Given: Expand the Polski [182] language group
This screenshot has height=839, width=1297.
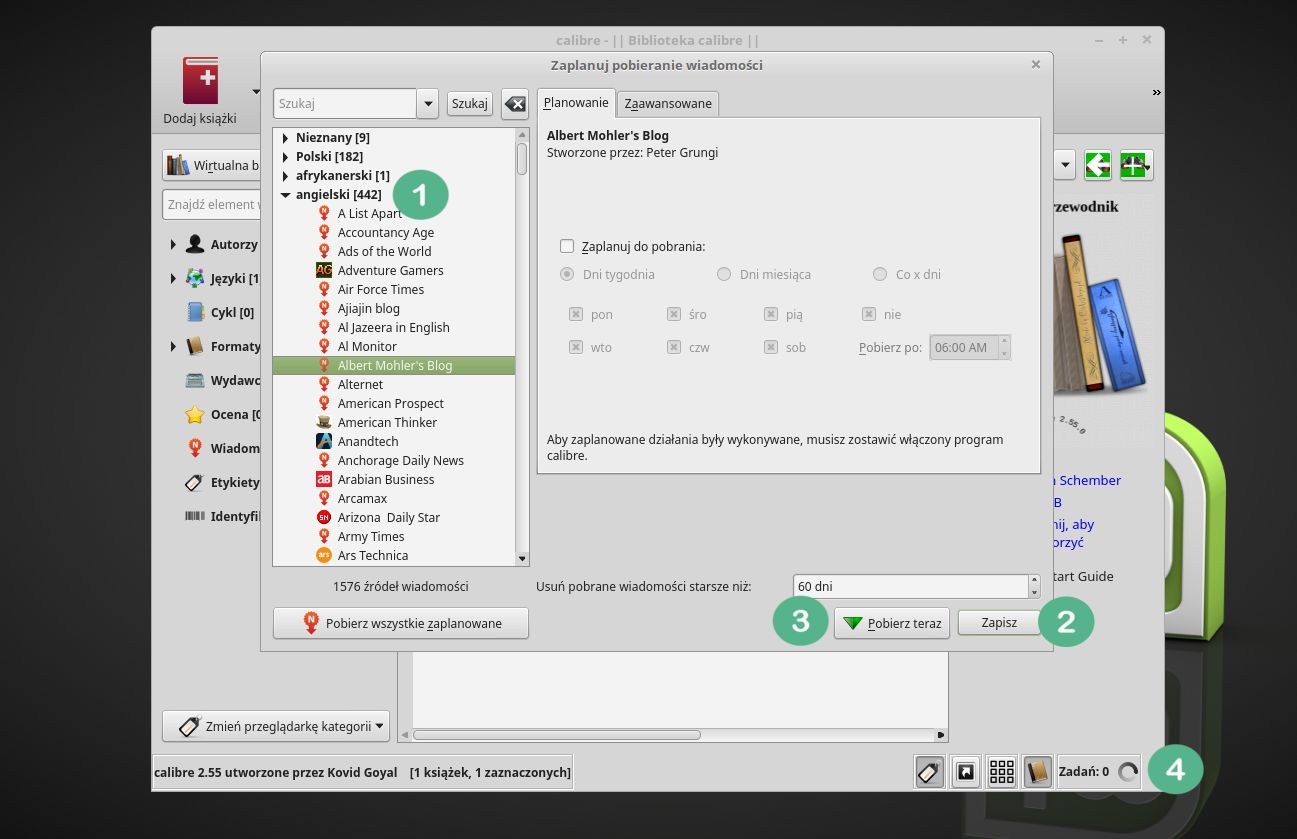Looking at the screenshot, I should click(285, 157).
